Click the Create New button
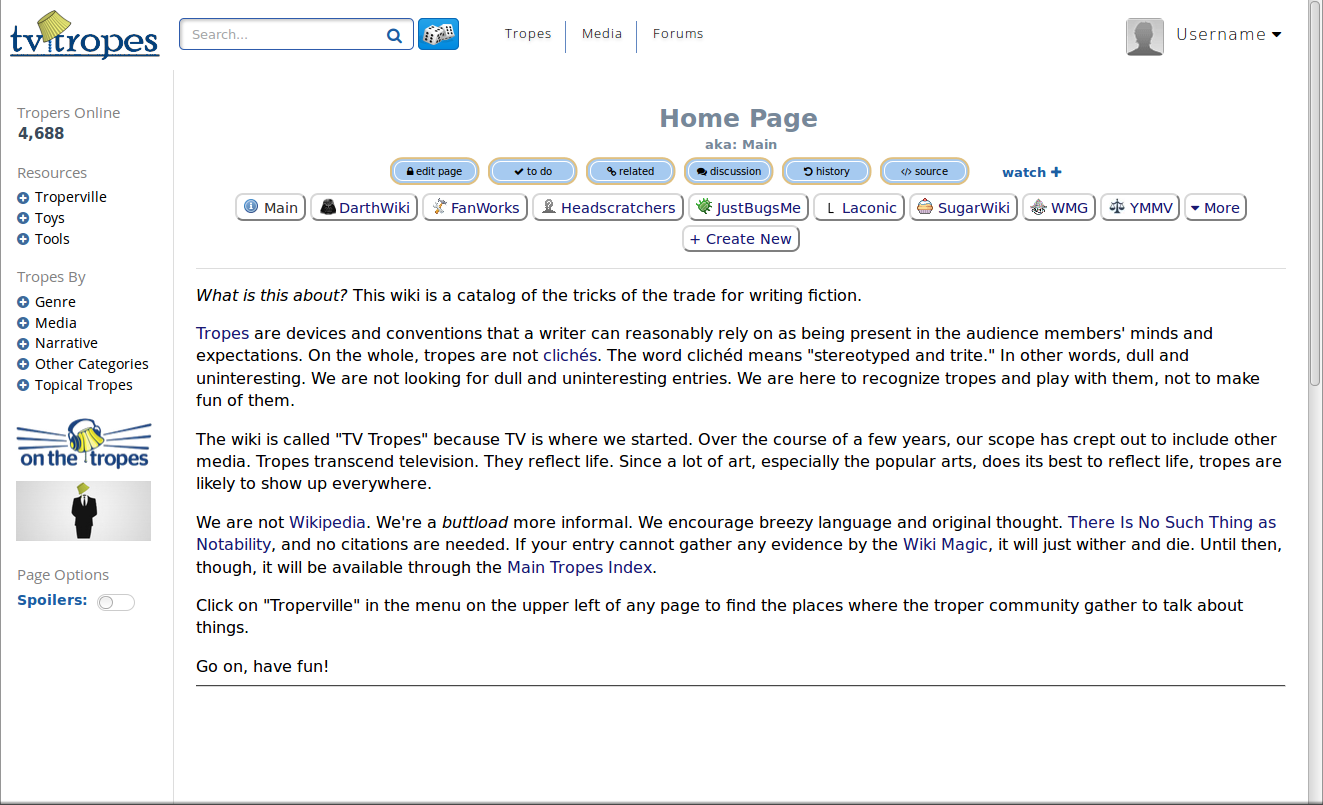 (740, 238)
